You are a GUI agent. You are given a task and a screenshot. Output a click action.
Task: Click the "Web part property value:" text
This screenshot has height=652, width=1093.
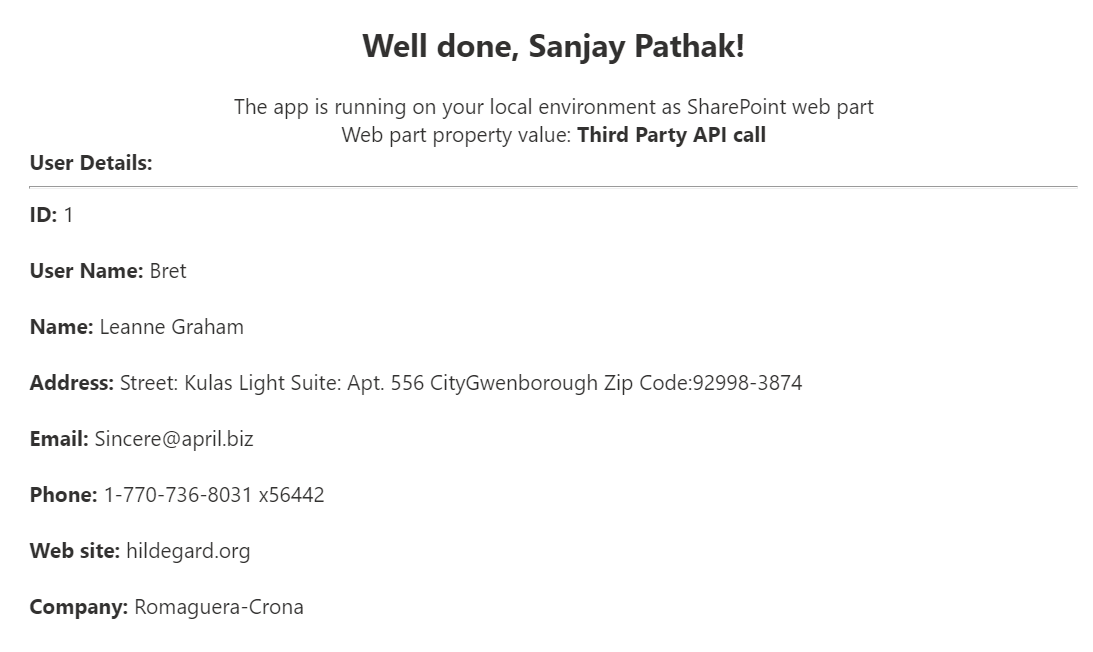click(457, 135)
